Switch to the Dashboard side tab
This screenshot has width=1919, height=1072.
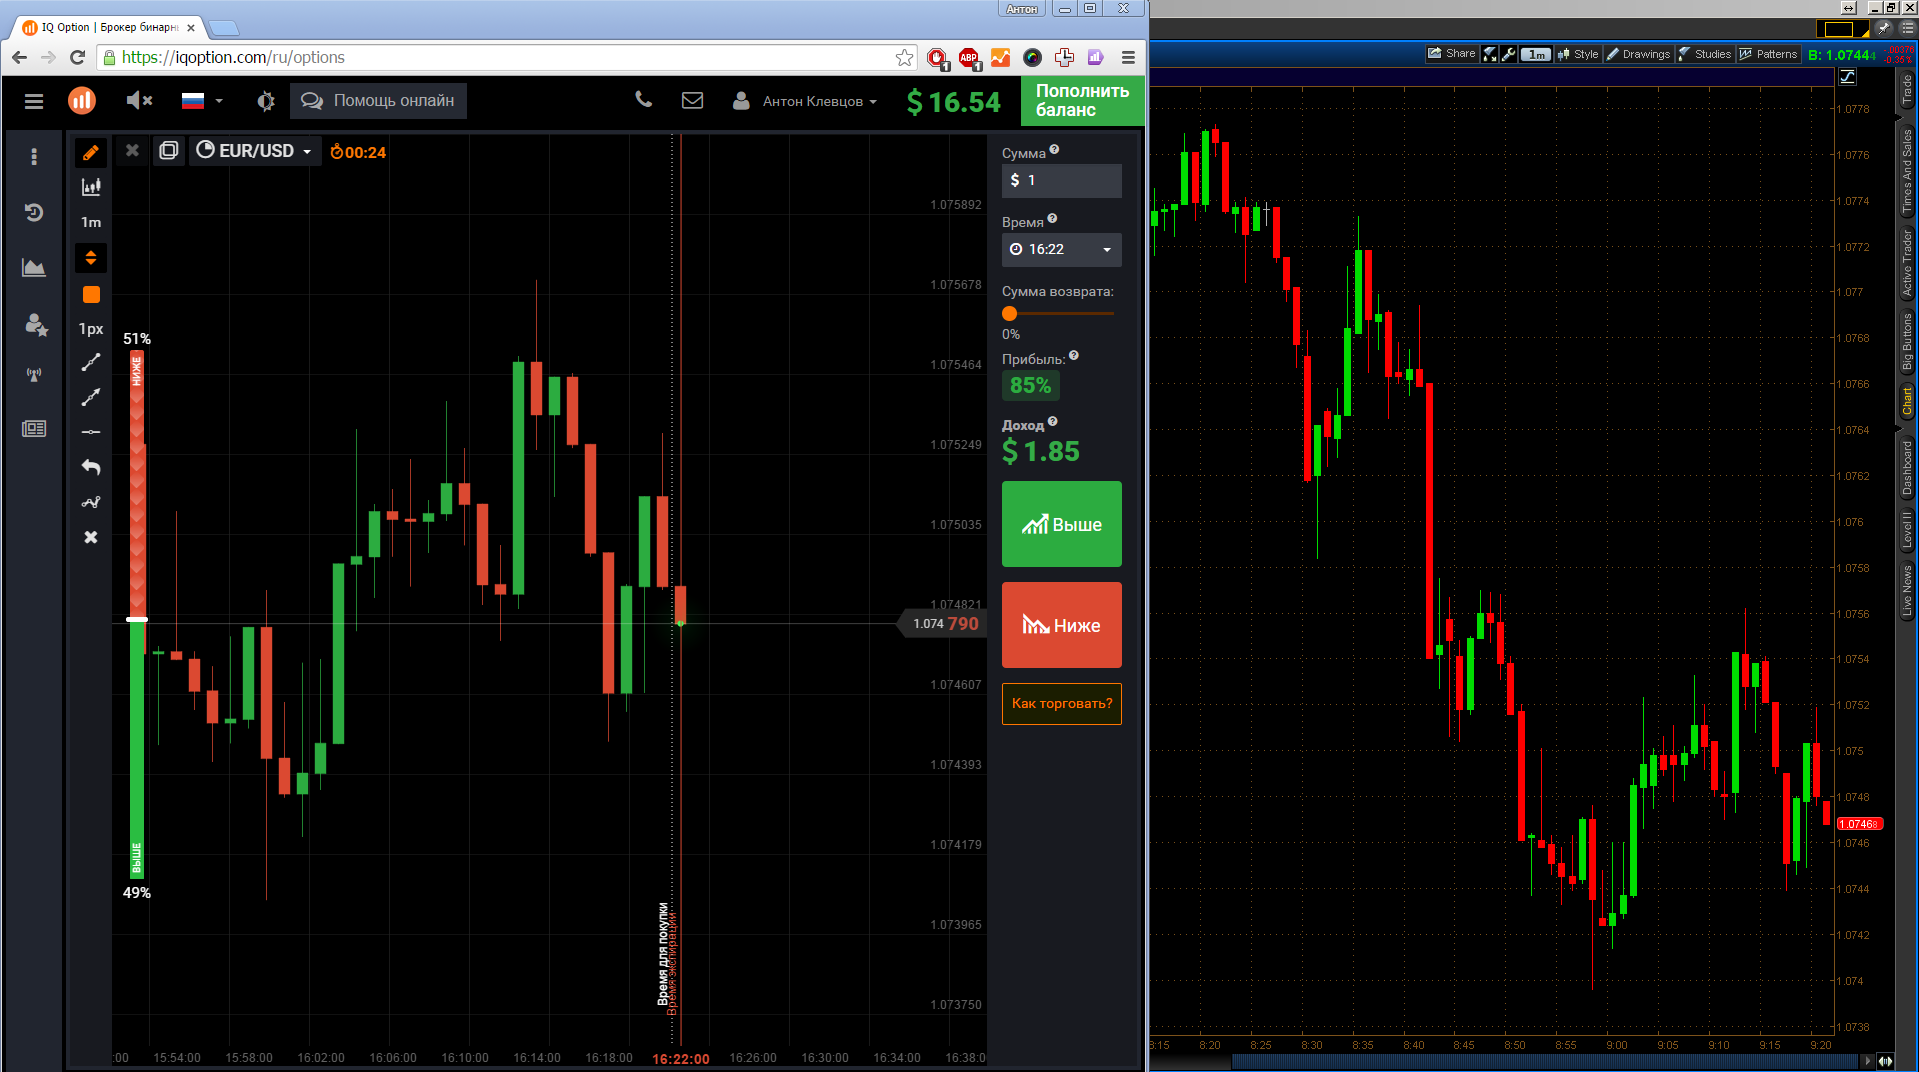(x=1907, y=468)
